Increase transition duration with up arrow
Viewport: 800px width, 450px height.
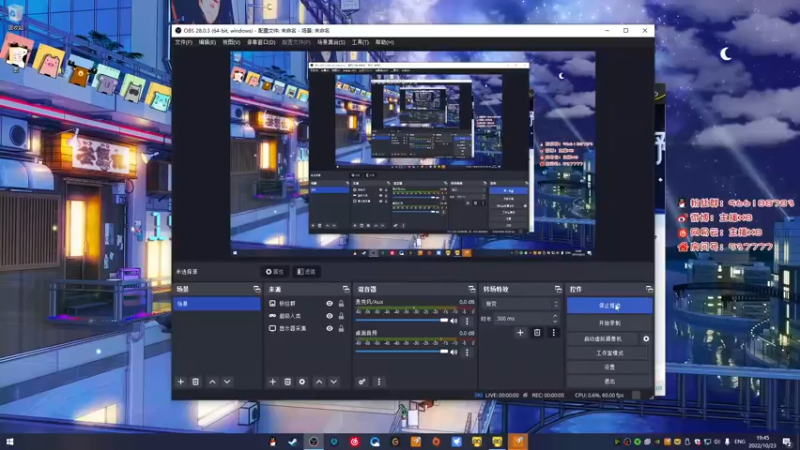(555, 316)
